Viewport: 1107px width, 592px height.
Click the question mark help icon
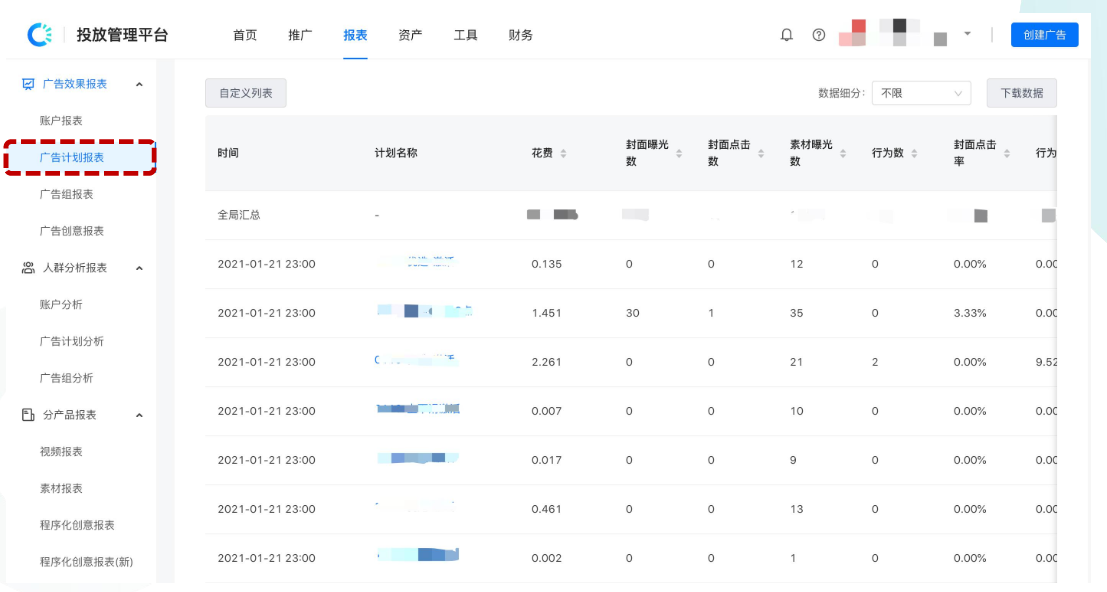click(818, 33)
